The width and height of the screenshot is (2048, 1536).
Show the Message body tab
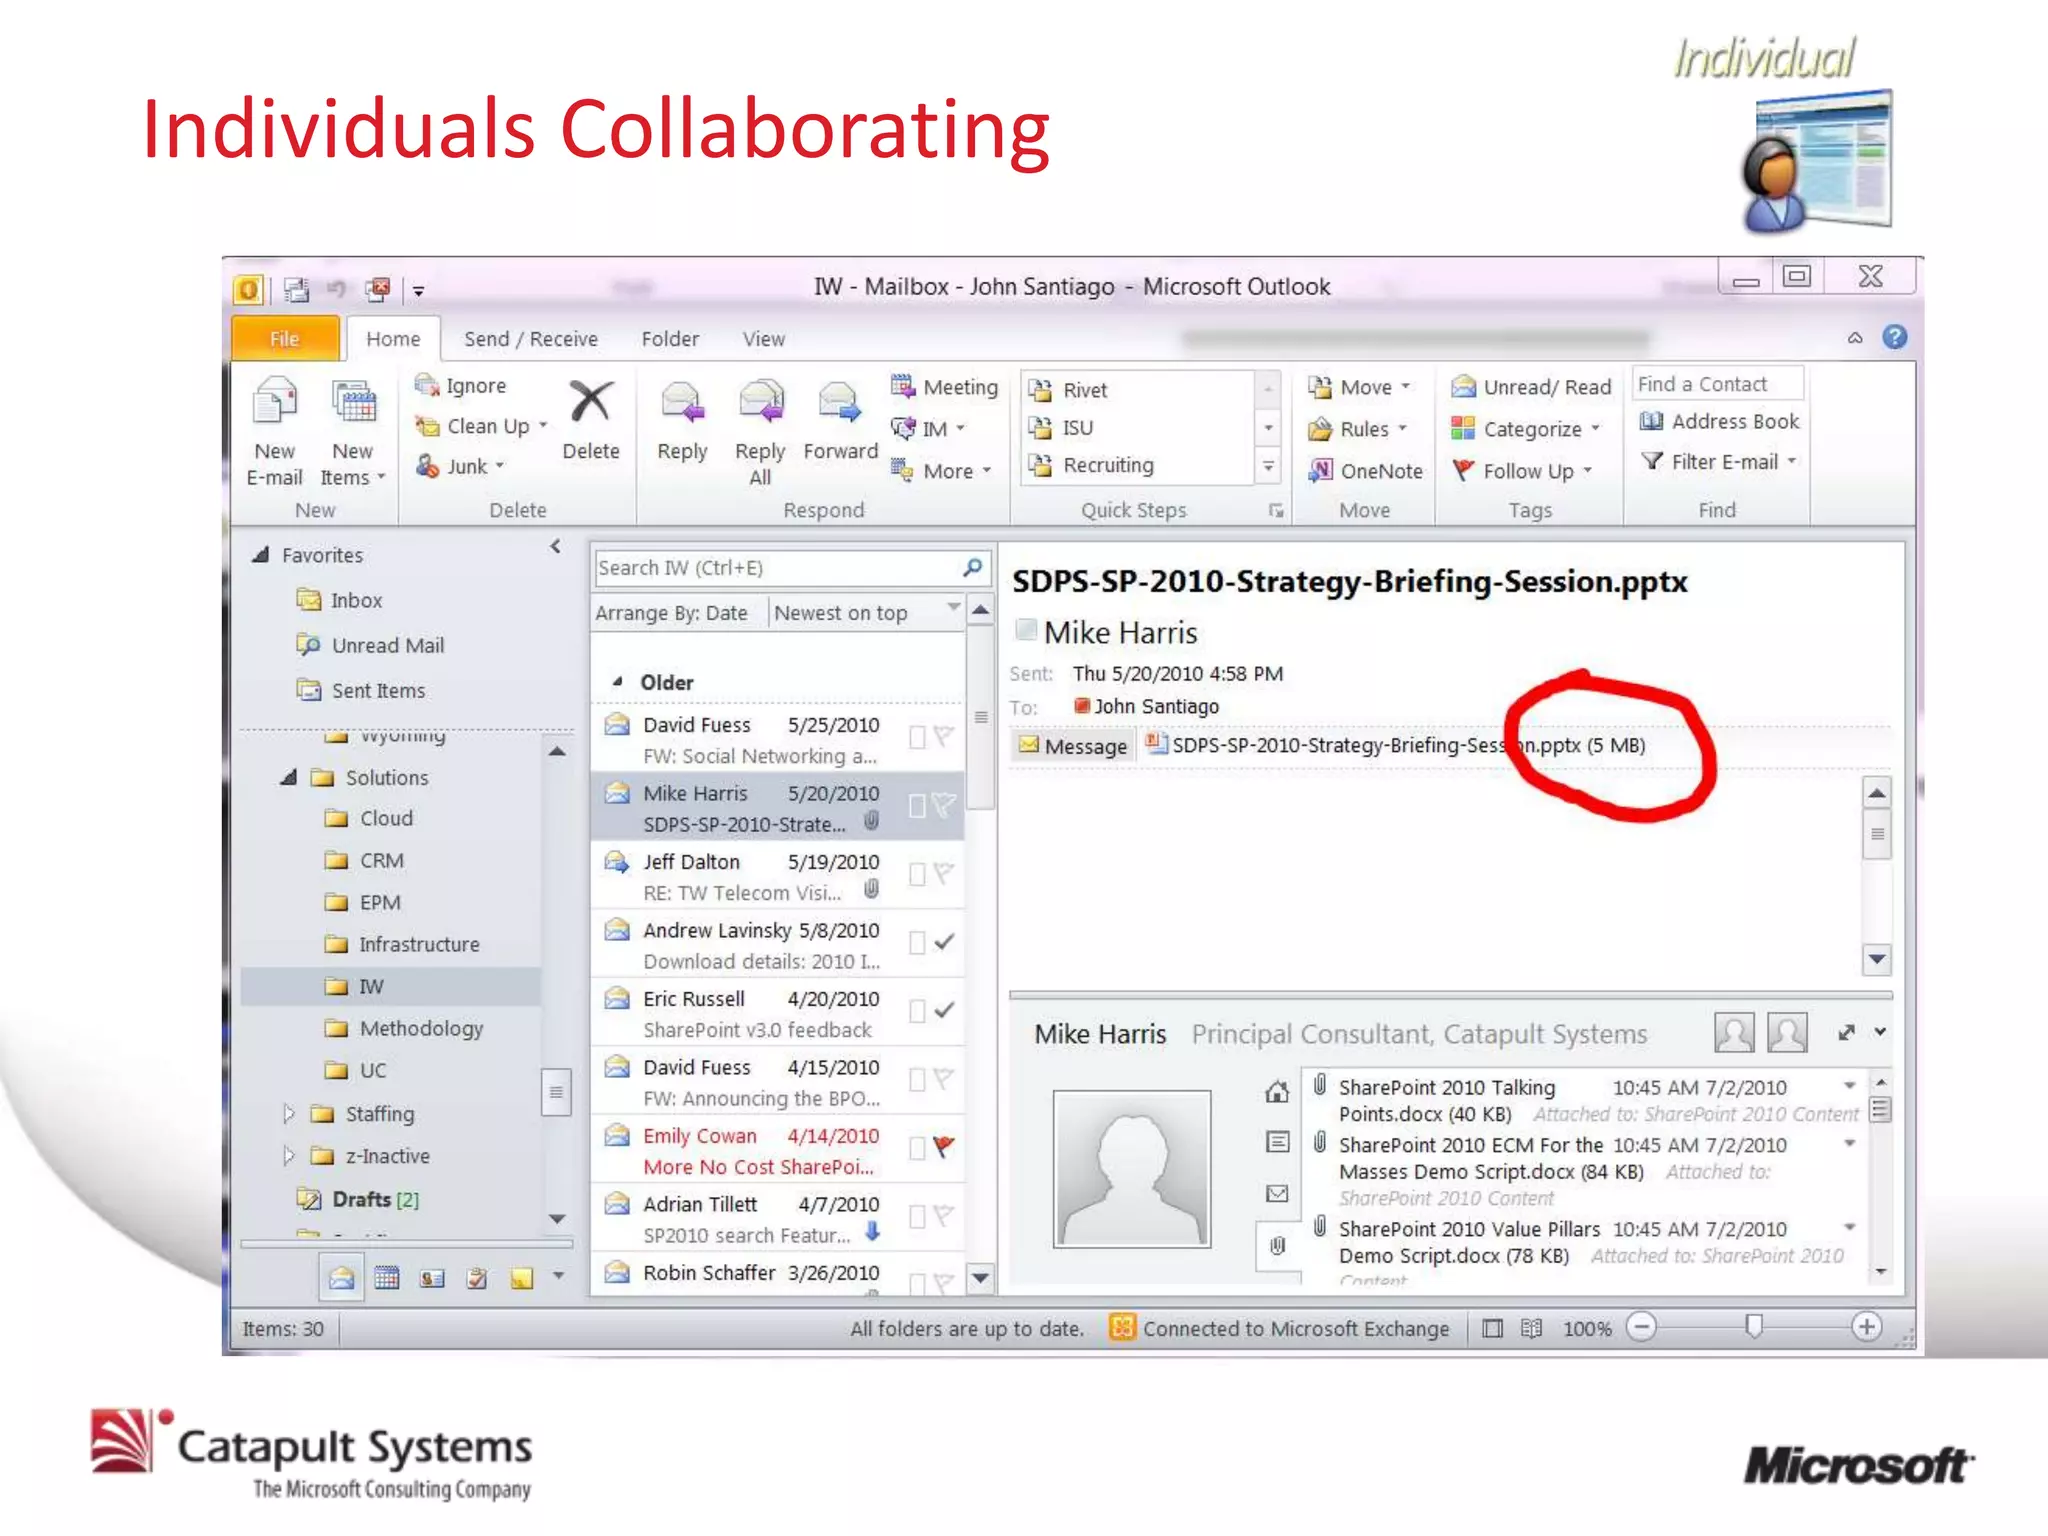(x=1074, y=746)
